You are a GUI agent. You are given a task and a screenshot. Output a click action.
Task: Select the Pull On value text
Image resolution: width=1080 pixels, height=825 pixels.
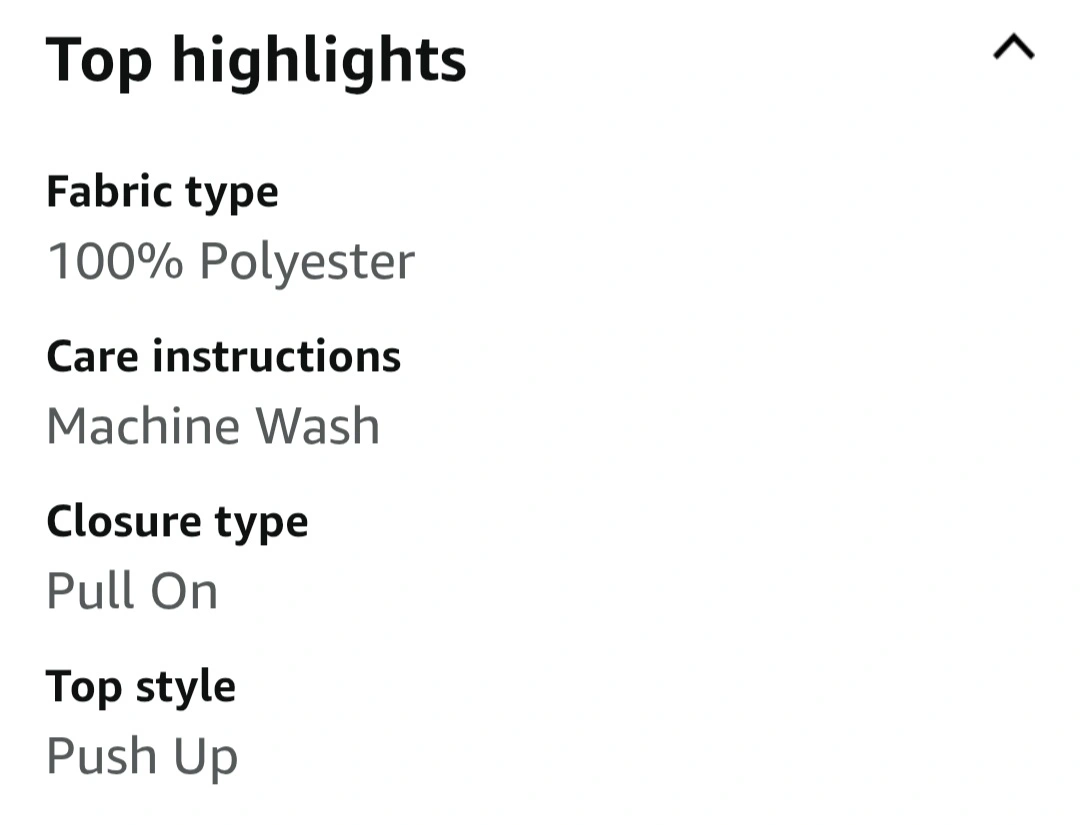pyautogui.click(x=132, y=591)
